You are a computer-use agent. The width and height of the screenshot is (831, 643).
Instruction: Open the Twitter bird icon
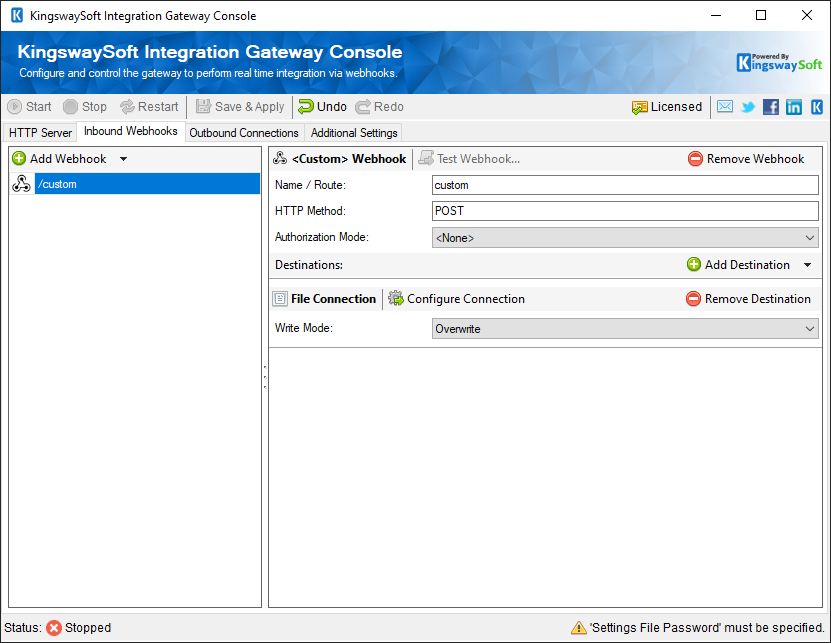(748, 107)
